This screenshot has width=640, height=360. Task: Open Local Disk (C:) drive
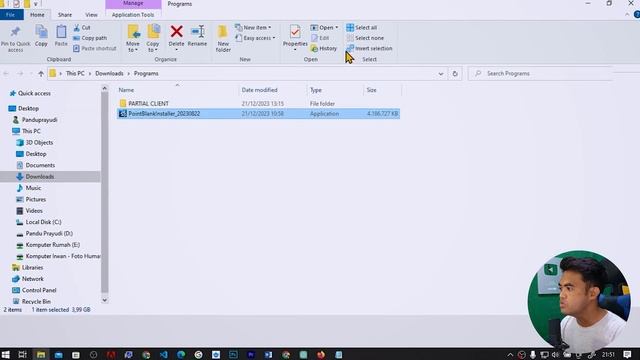click(43, 222)
